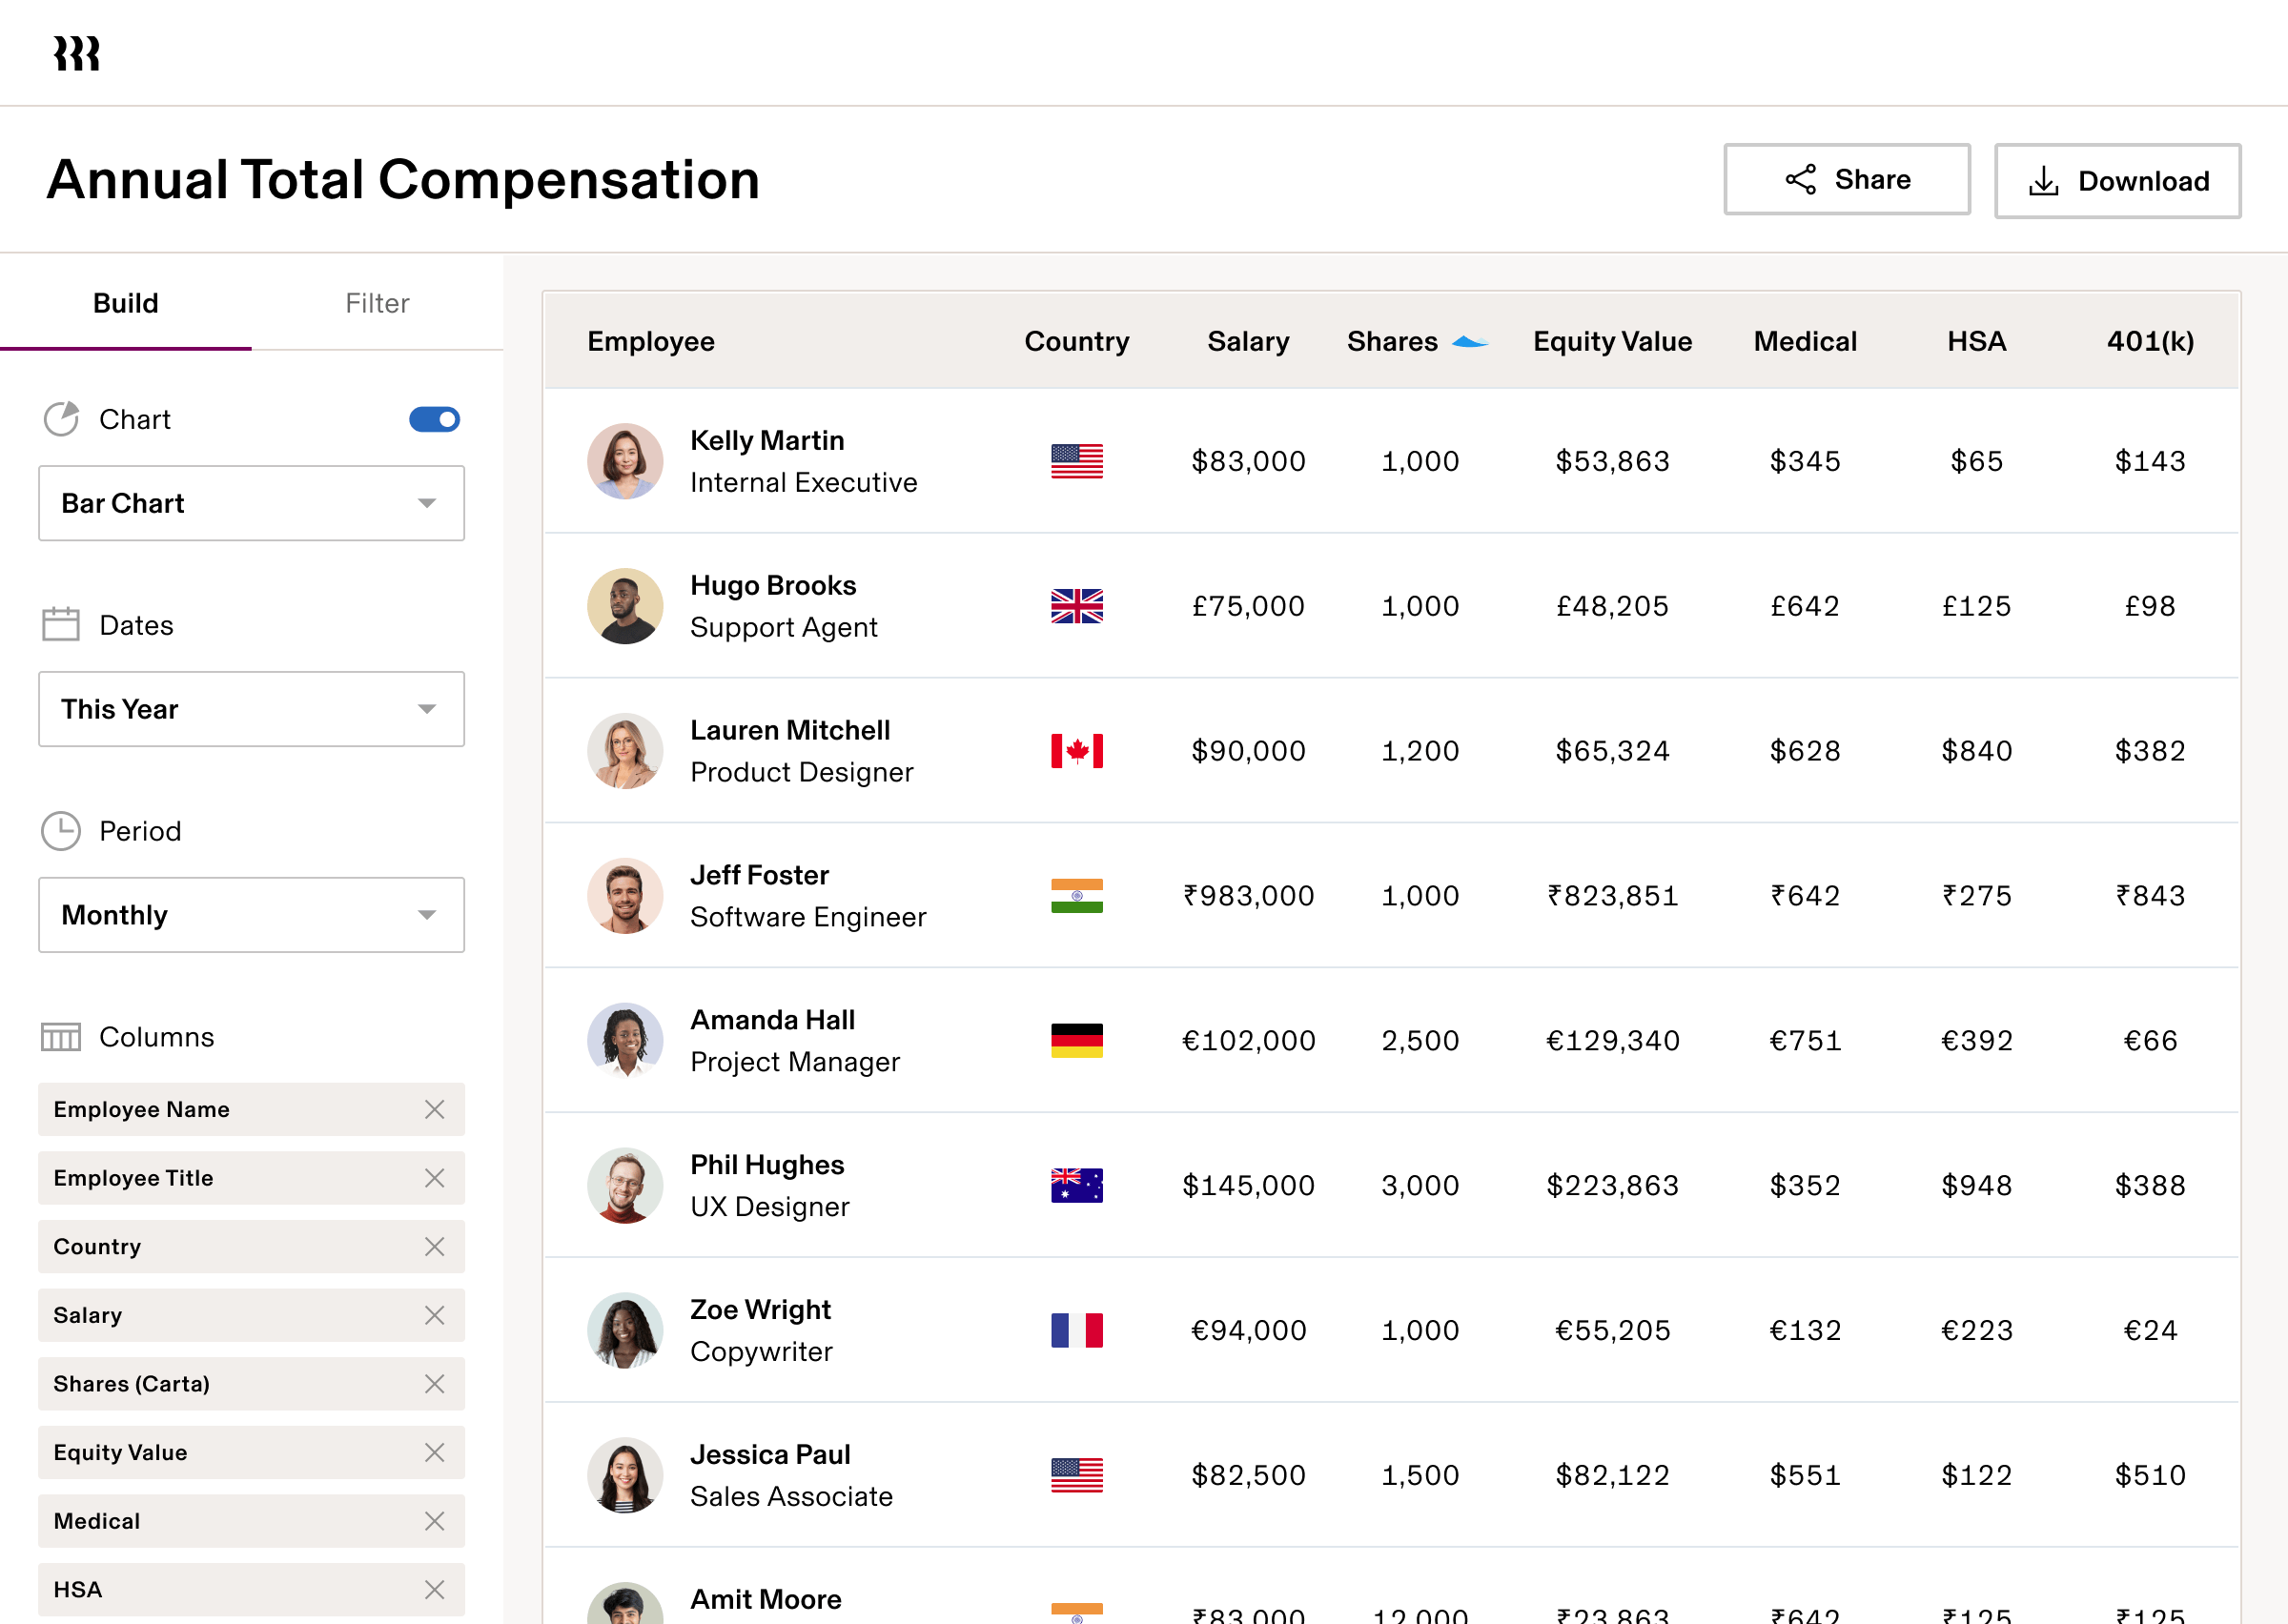Open the Monthly period dropdown
2288x1624 pixels.
coord(251,914)
